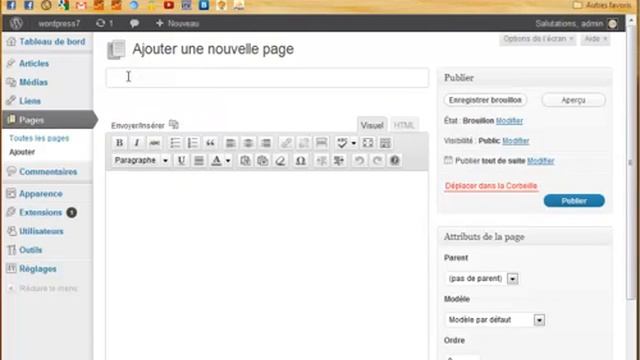Viewport: 640px width, 360px height.
Task: Toggle the kitchen sink toolbar row
Action: pyautogui.click(x=385, y=143)
